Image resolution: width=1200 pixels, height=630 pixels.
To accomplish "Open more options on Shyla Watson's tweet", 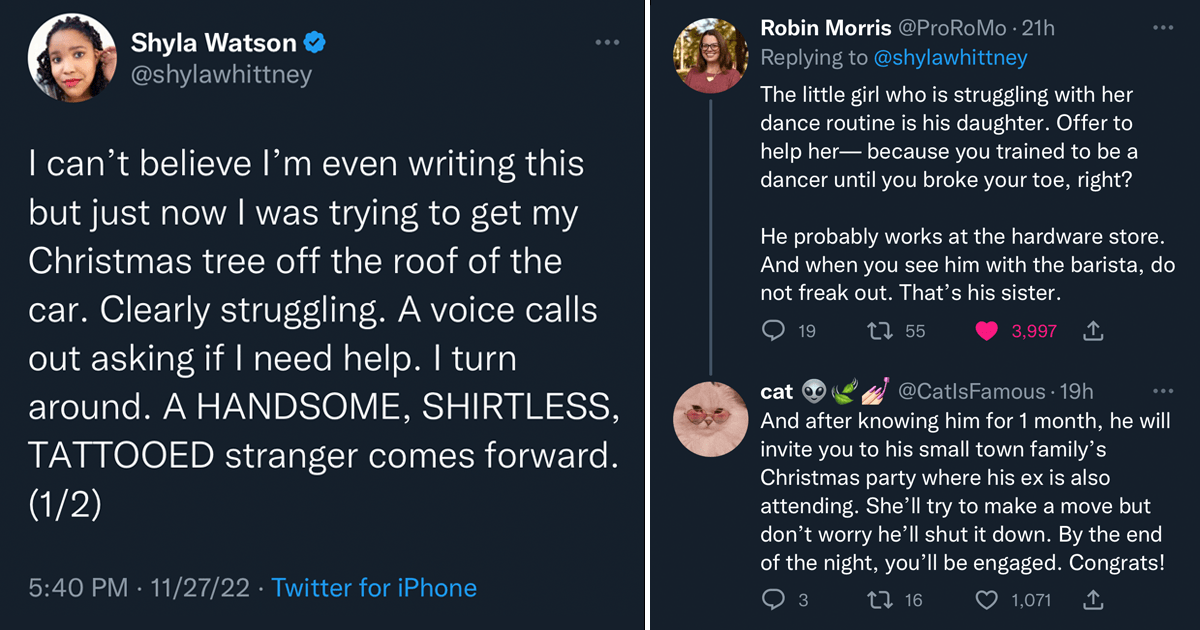I will point(607,42).
